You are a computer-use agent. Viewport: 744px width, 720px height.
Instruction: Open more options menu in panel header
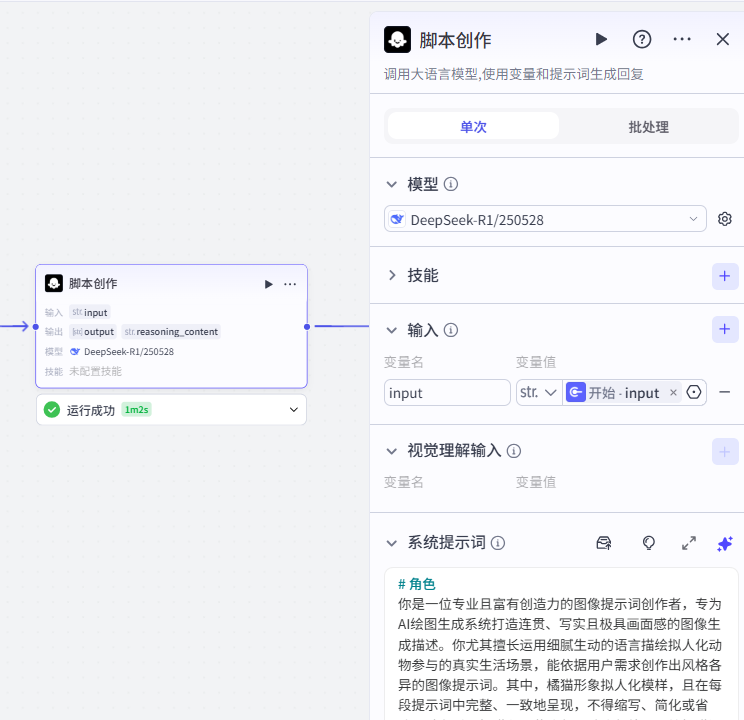pyautogui.click(x=682, y=39)
